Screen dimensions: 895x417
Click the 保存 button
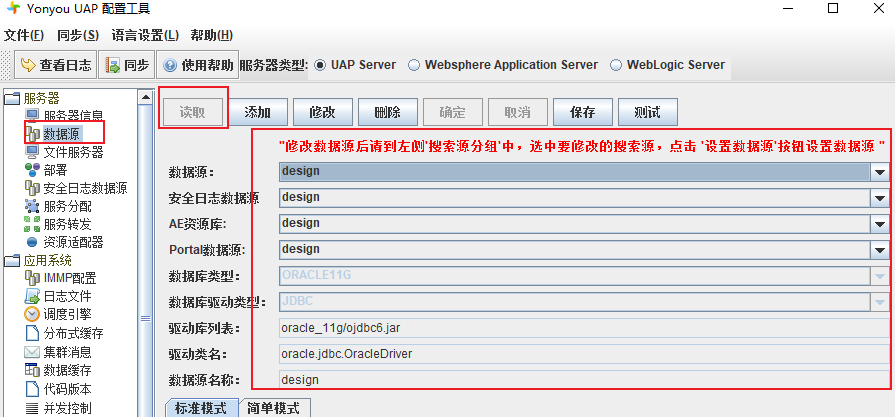(583, 112)
